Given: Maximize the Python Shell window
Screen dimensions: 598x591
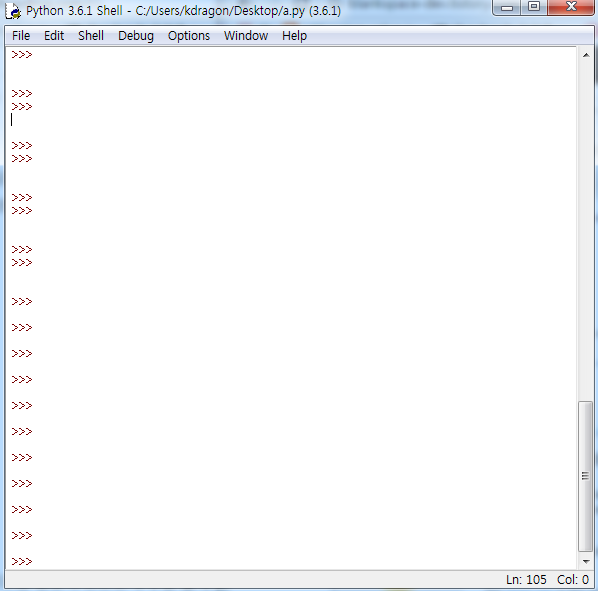Looking at the screenshot, I should tap(534, 6).
